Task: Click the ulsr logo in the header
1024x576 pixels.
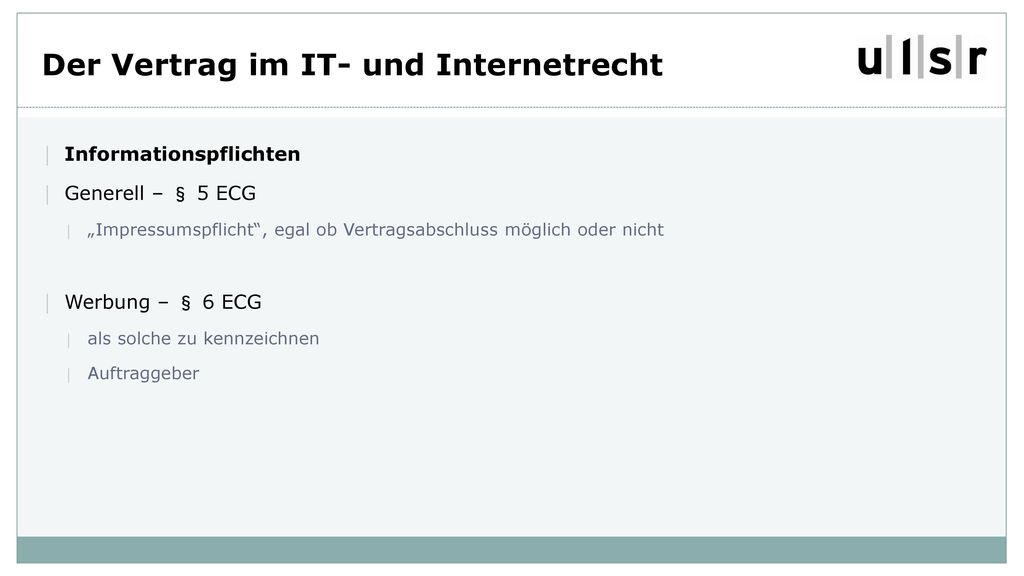Action: [921, 57]
